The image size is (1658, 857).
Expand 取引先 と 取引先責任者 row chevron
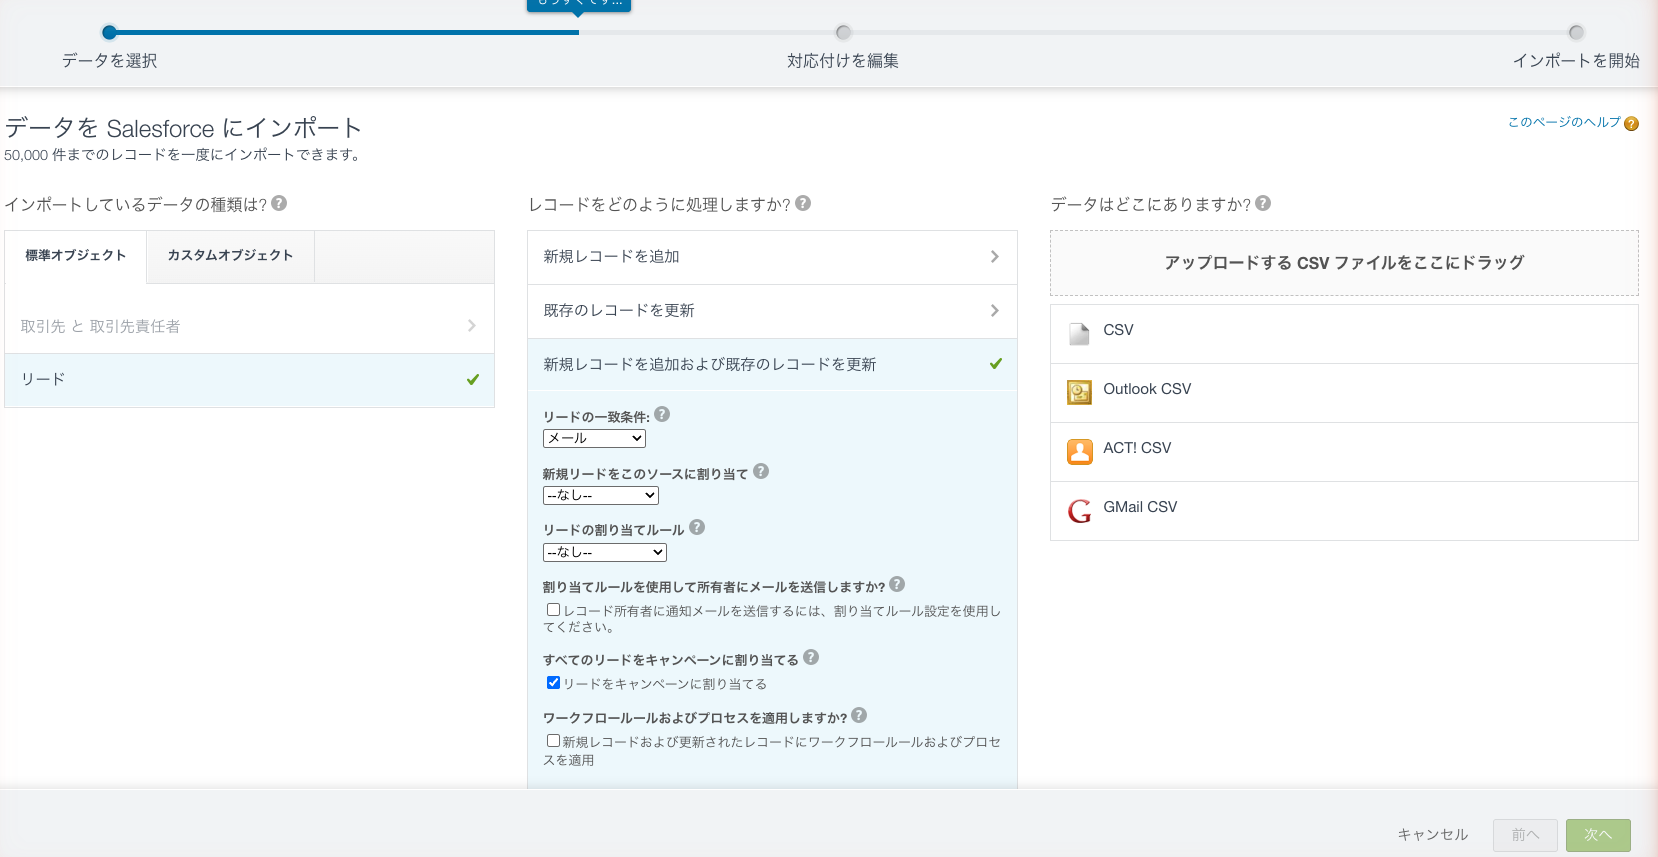tap(471, 326)
